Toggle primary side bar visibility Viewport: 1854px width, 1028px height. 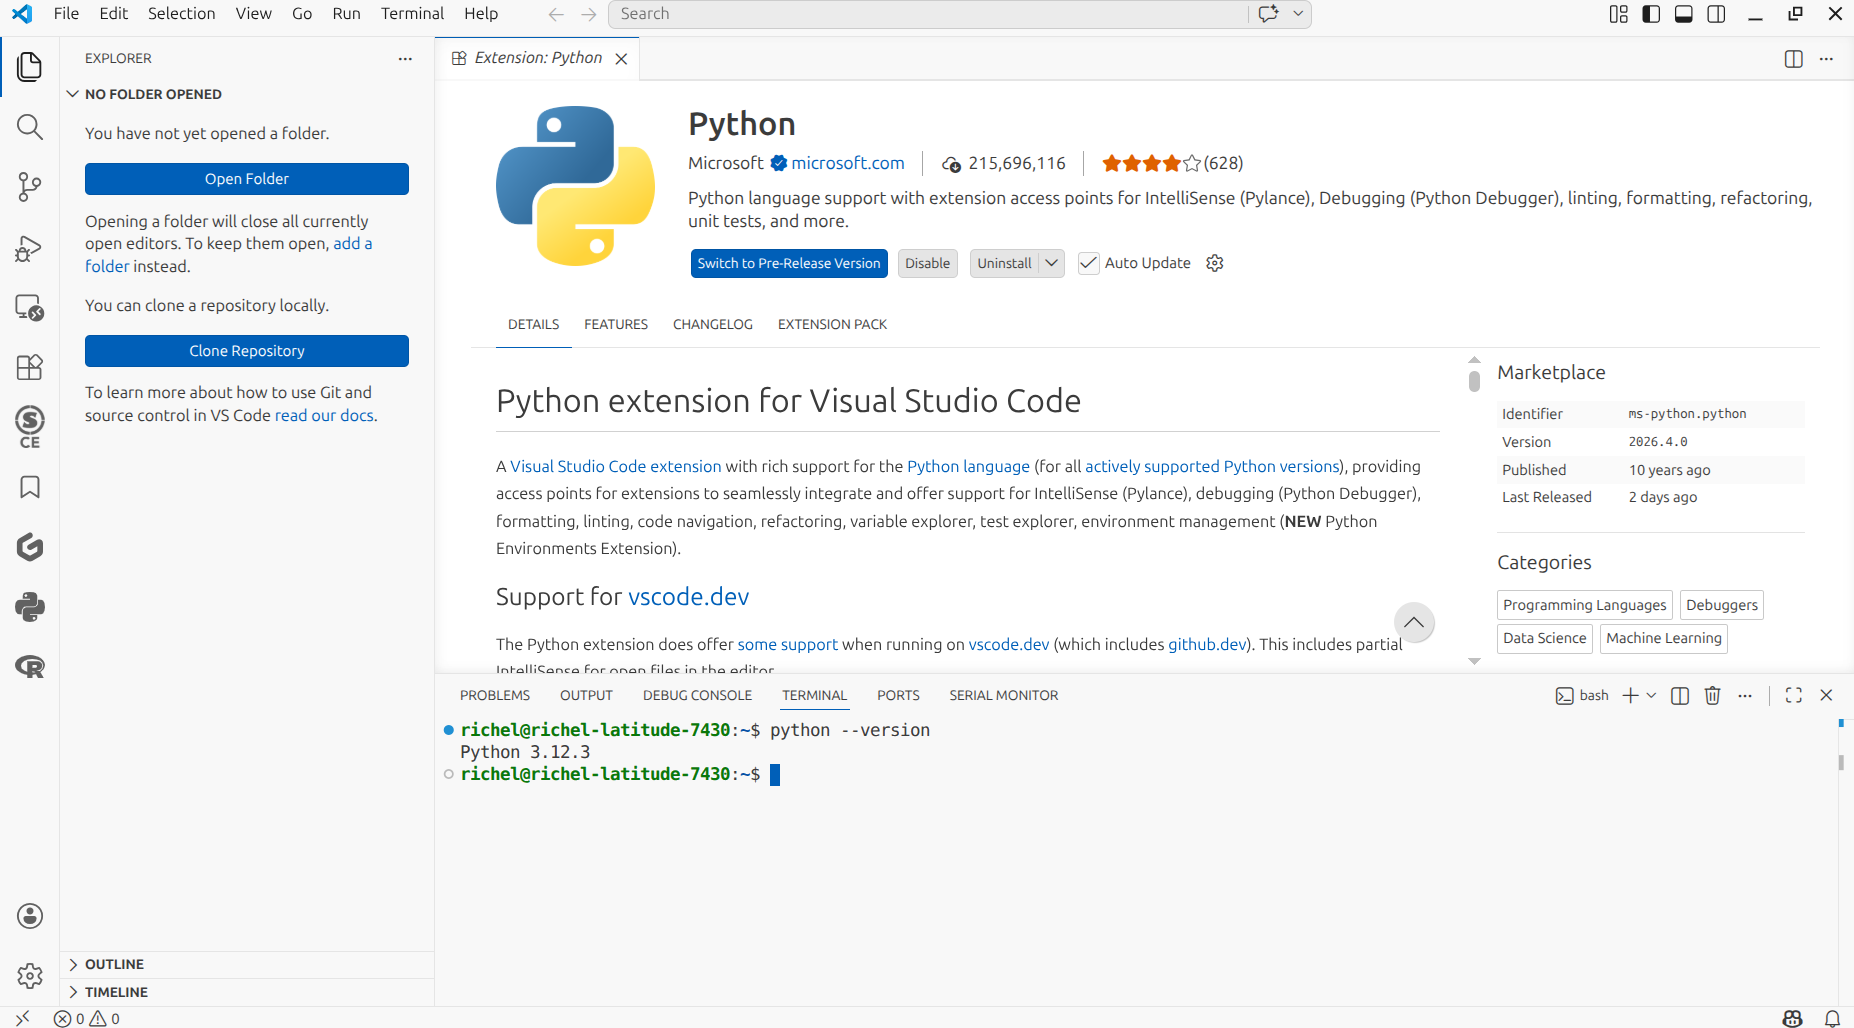point(1652,14)
